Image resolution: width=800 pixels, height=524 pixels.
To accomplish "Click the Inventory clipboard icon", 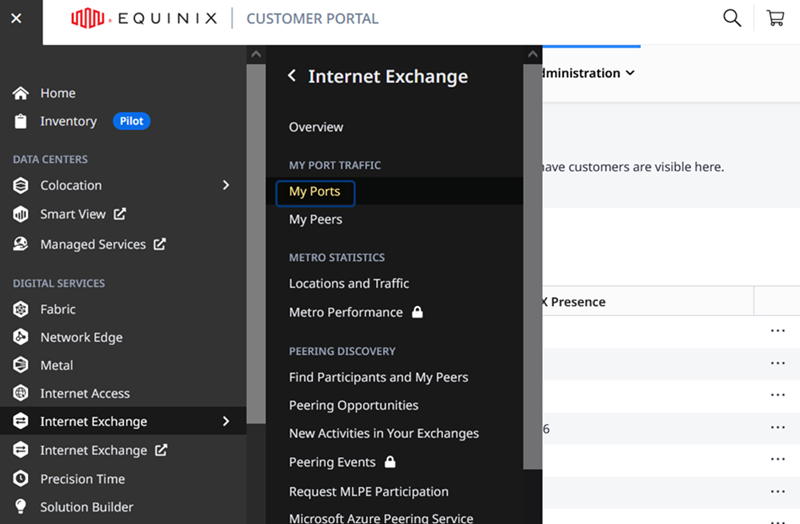I will (20, 121).
